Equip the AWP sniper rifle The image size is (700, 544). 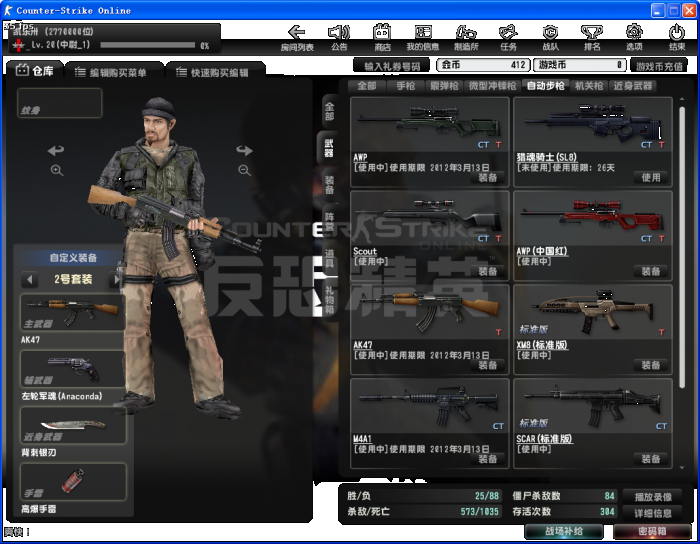click(488, 178)
